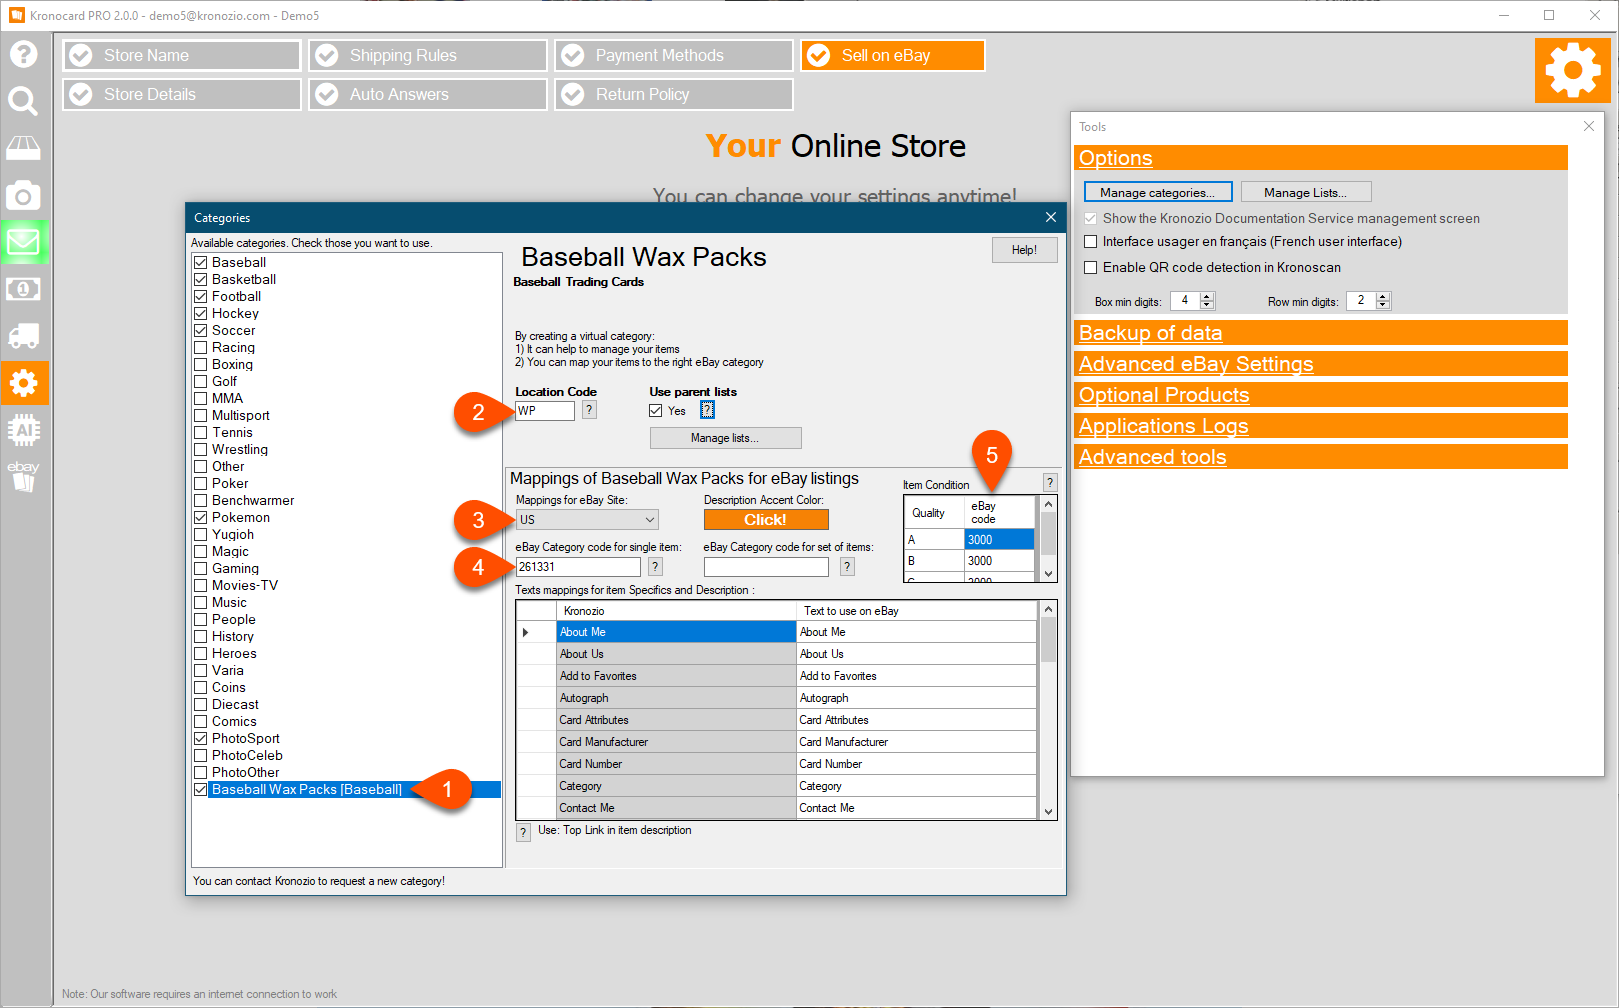
Task: Enable QR code detection in Kronoscan
Action: (x=1091, y=267)
